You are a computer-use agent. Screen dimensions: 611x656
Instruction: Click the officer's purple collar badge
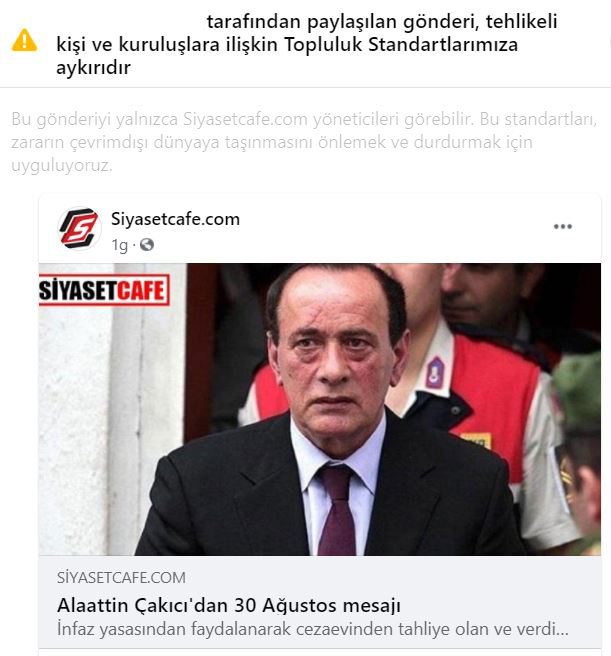(x=435, y=372)
